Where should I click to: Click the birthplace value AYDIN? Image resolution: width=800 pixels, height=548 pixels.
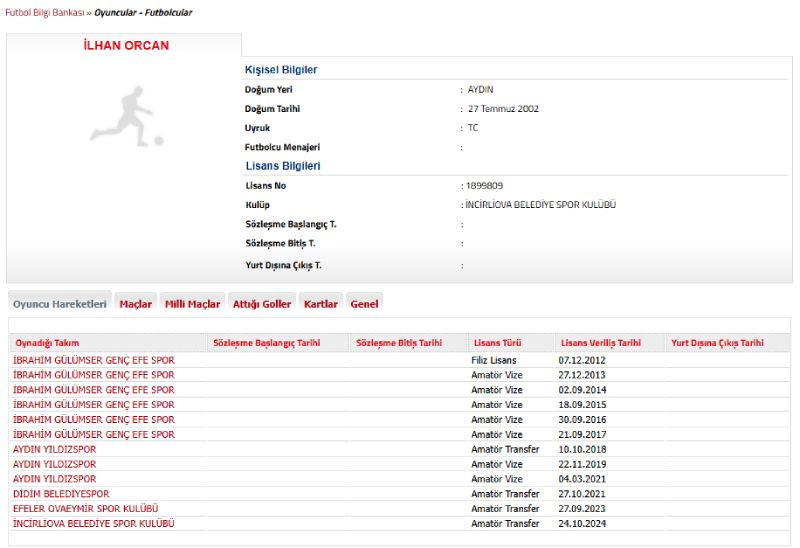(x=481, y=90)
